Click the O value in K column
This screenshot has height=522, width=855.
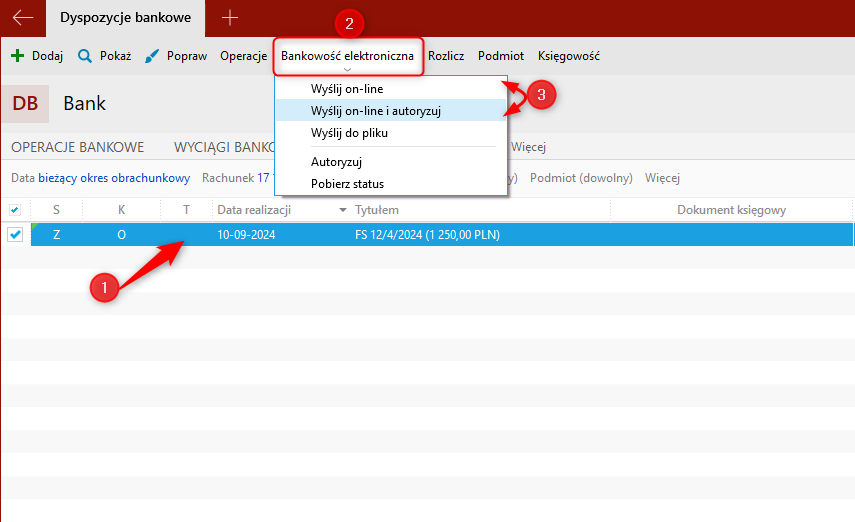(121, 235)
